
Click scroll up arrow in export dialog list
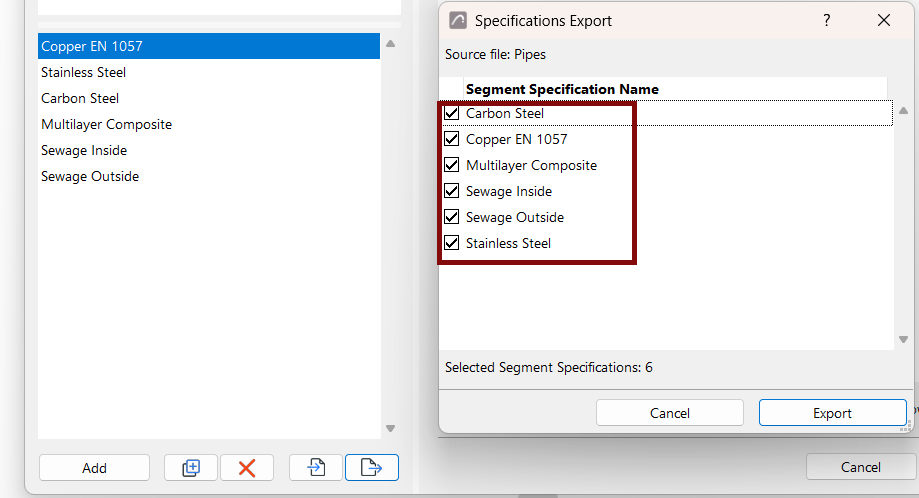pyautogui.click(x=903, y=110)
